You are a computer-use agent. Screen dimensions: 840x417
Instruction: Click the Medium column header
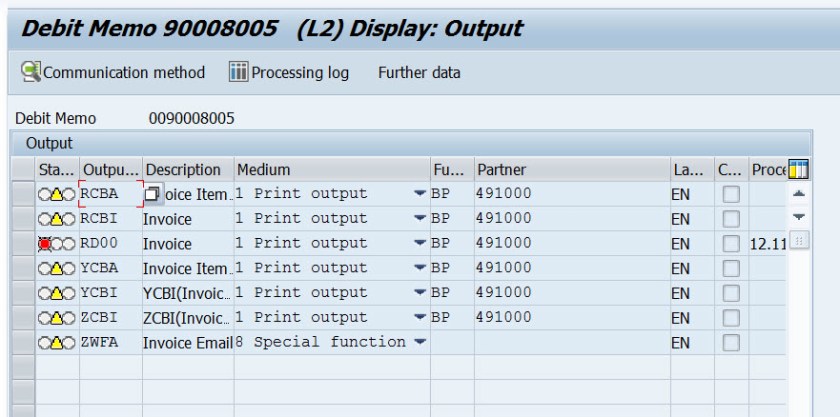(x=332, y=169)
